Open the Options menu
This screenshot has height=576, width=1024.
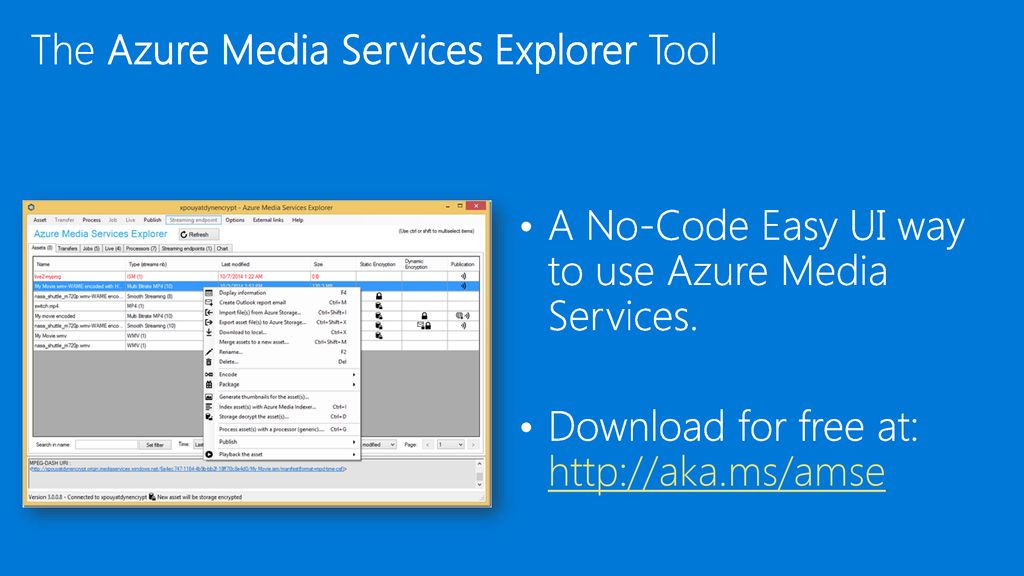[235, 220]
